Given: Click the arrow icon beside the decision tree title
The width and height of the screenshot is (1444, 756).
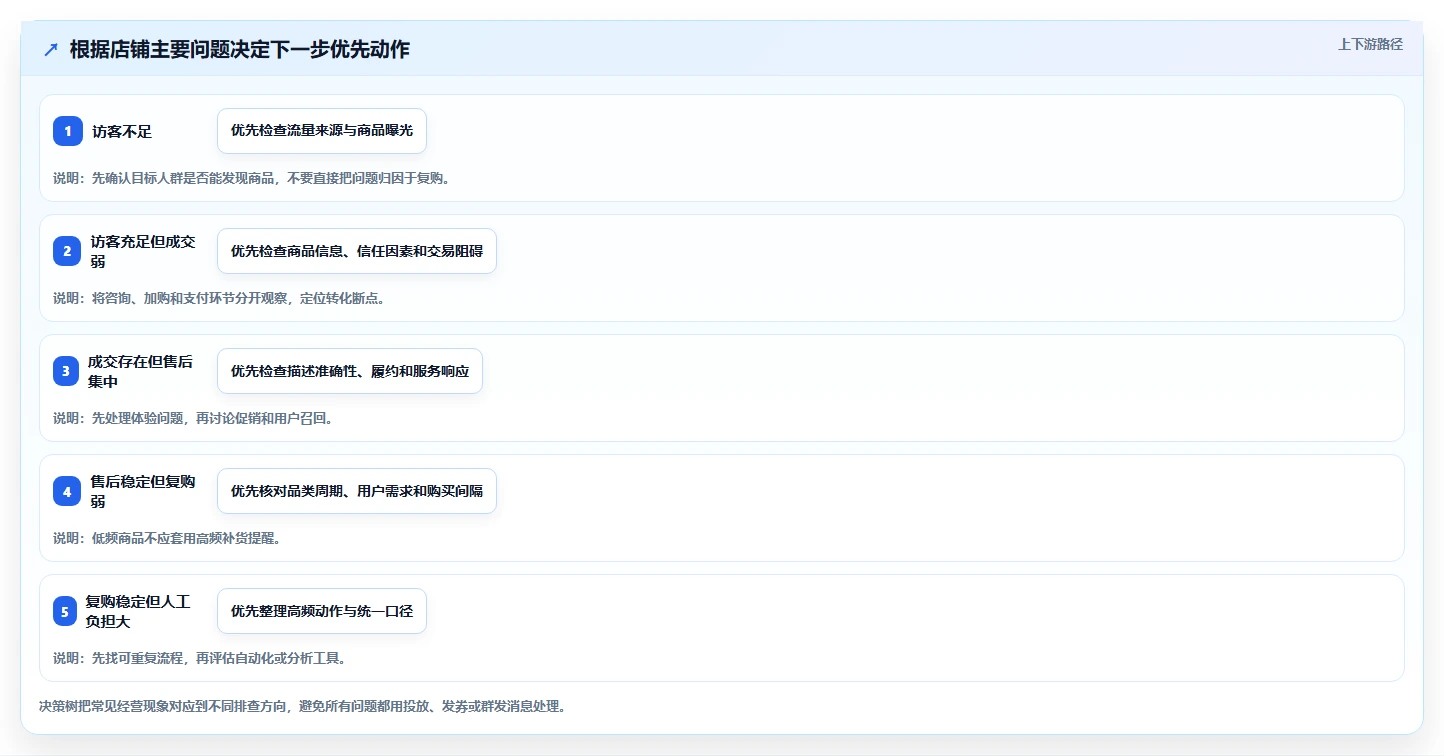Looking at the screenshot, I should pyautogui.click(x=51, y=50).
